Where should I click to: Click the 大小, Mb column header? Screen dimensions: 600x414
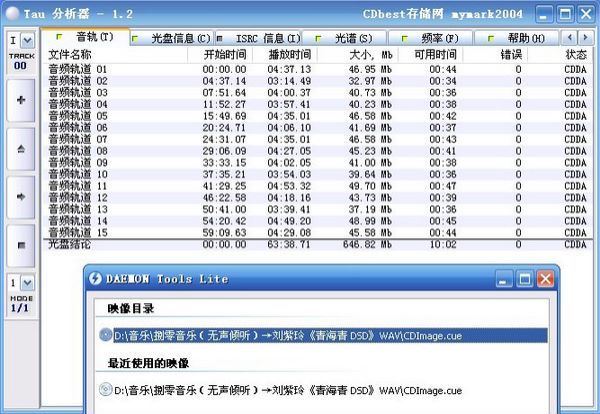click(358, 55)
